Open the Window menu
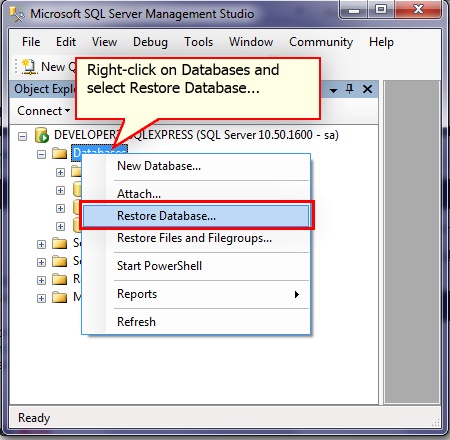 [x=251, y=42]
